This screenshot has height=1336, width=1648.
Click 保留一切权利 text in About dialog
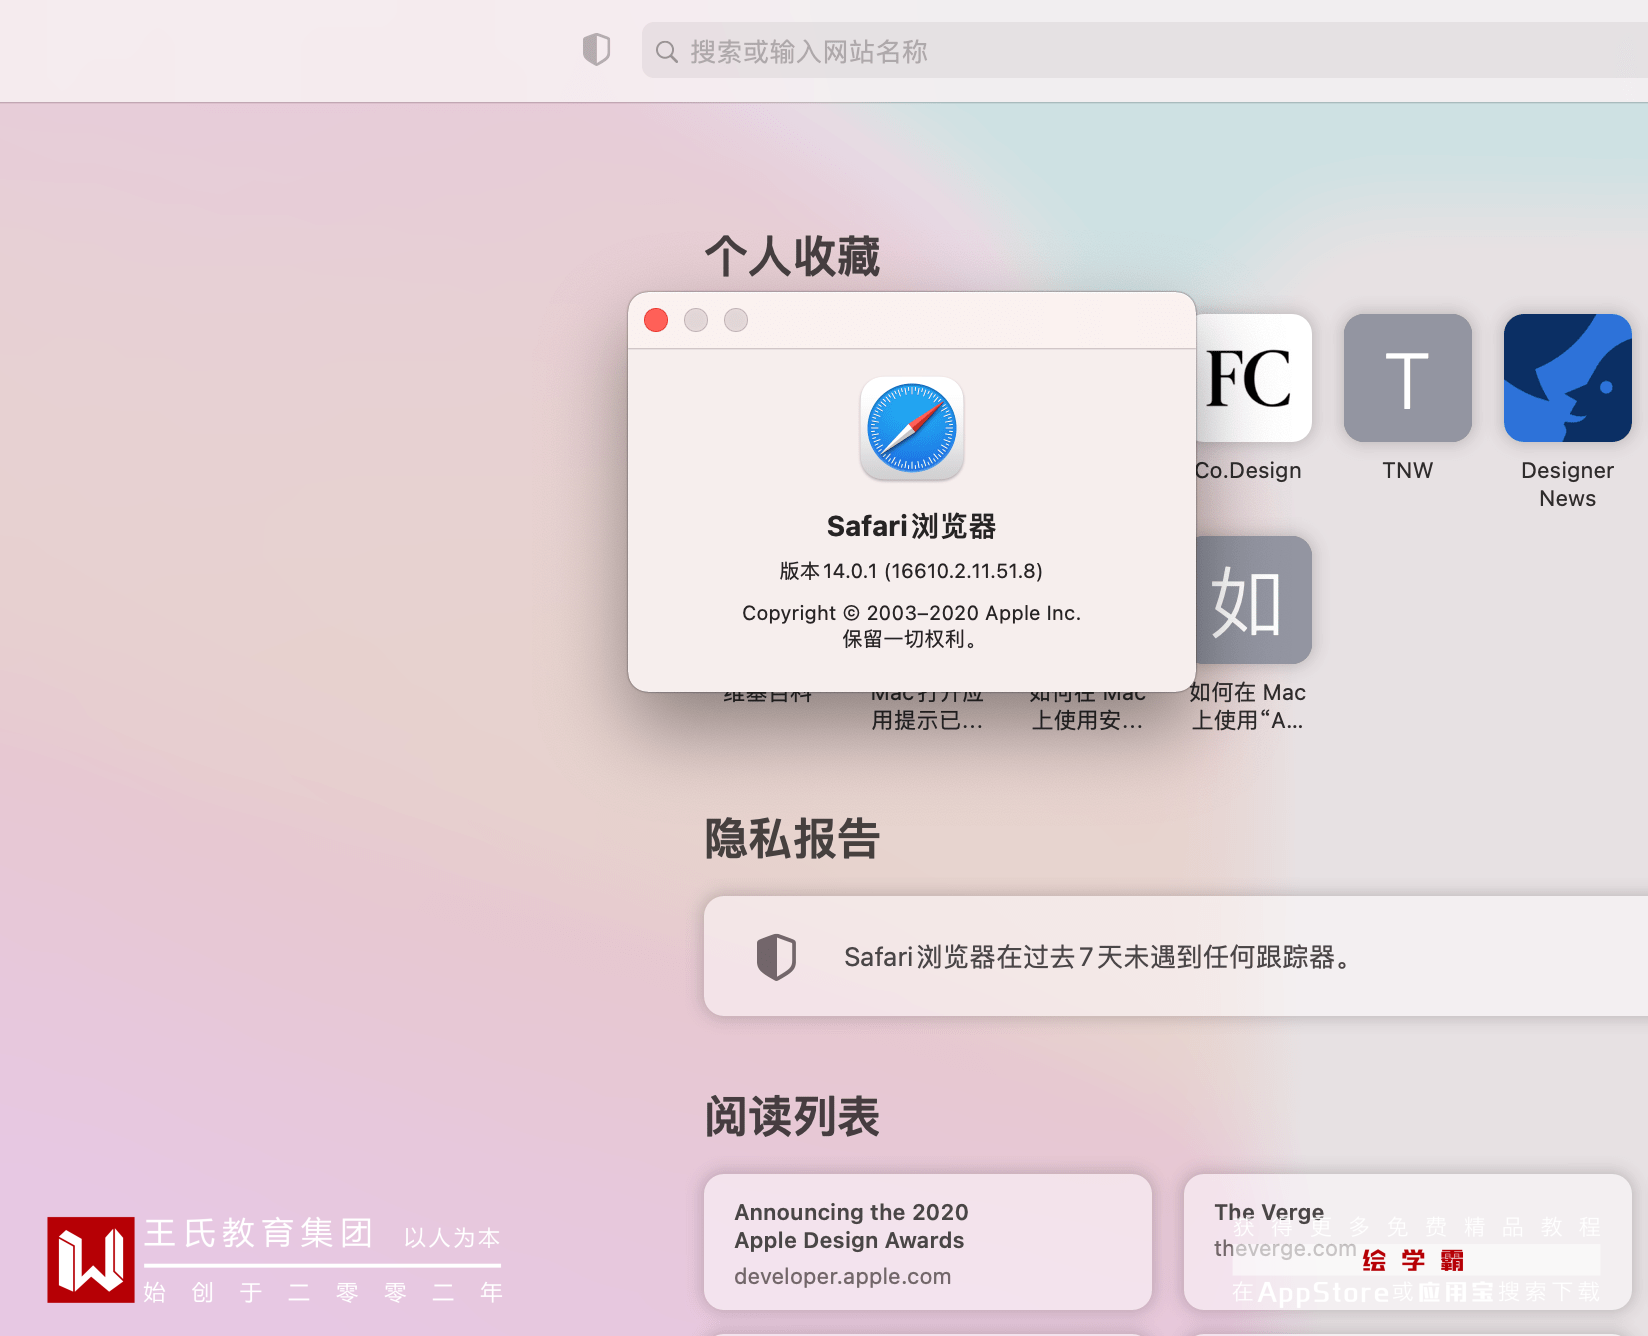coord(911,639)
